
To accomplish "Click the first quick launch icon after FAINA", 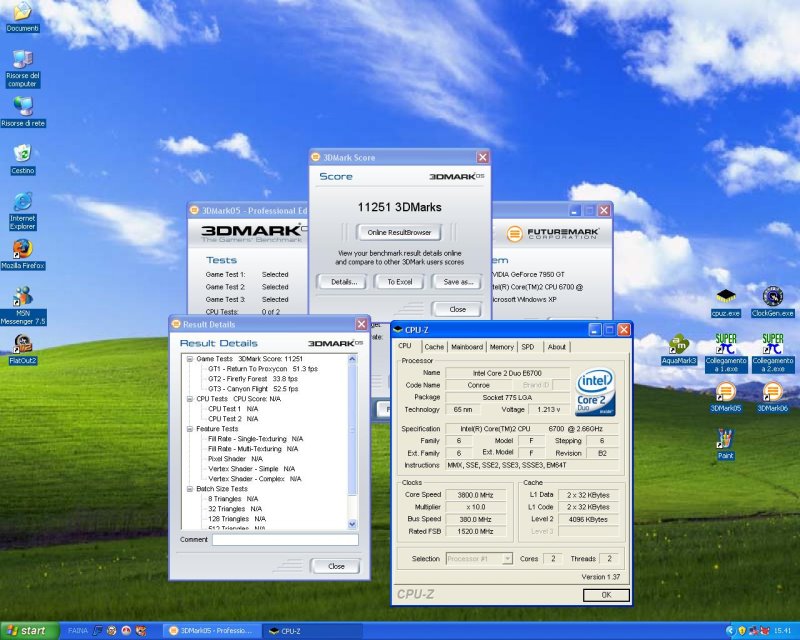I will [x=97, y=631].
